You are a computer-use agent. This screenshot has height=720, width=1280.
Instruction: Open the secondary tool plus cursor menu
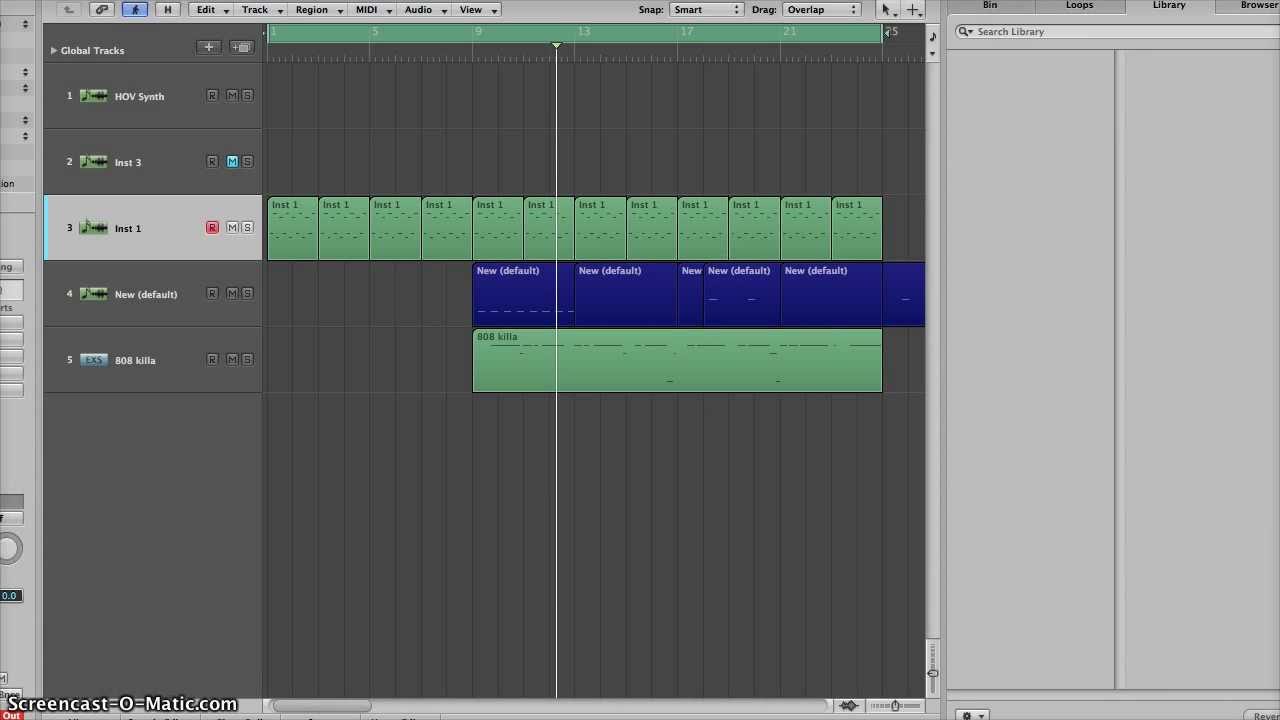point(913,10)
